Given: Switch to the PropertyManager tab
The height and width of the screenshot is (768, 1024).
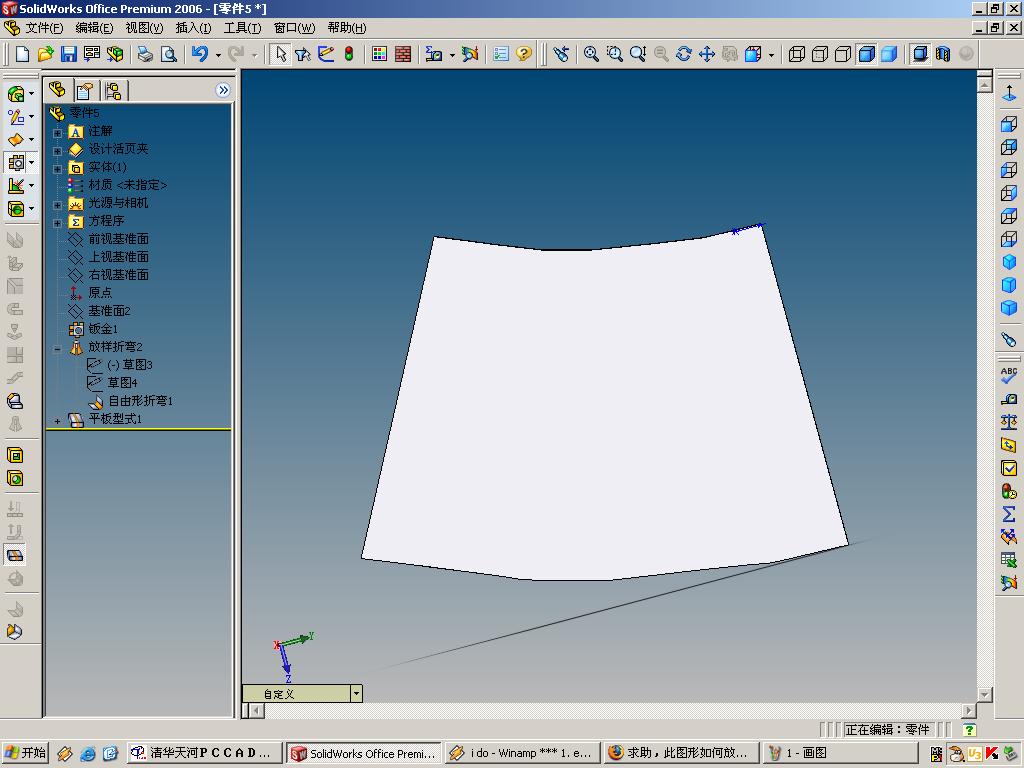Looking at the screenshot, I should pyautogui.click(x=85, y=90).
